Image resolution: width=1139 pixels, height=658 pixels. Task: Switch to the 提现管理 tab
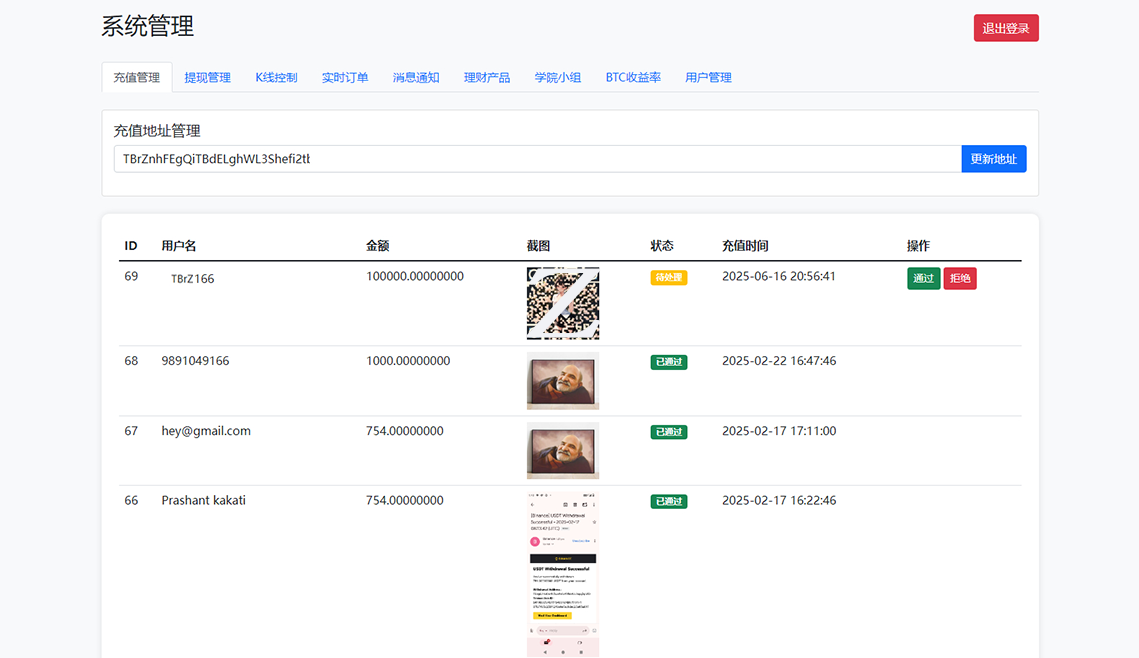(207, 77)
